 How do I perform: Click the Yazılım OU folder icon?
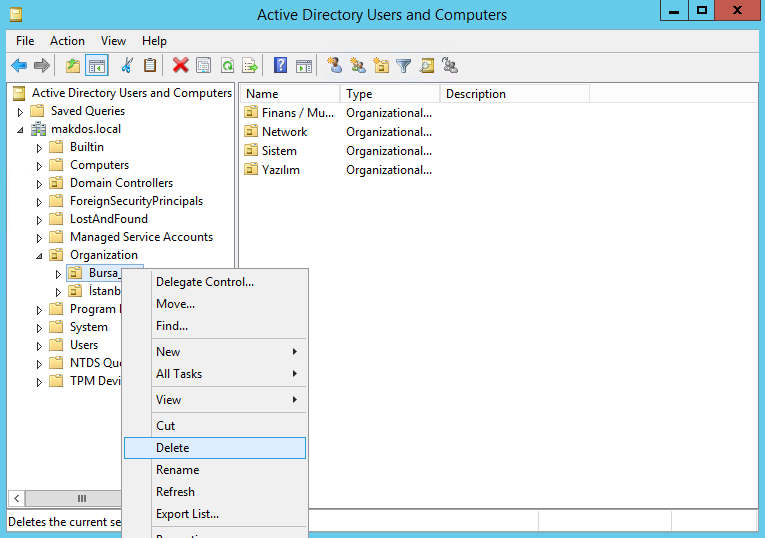(x=251, y=170)
